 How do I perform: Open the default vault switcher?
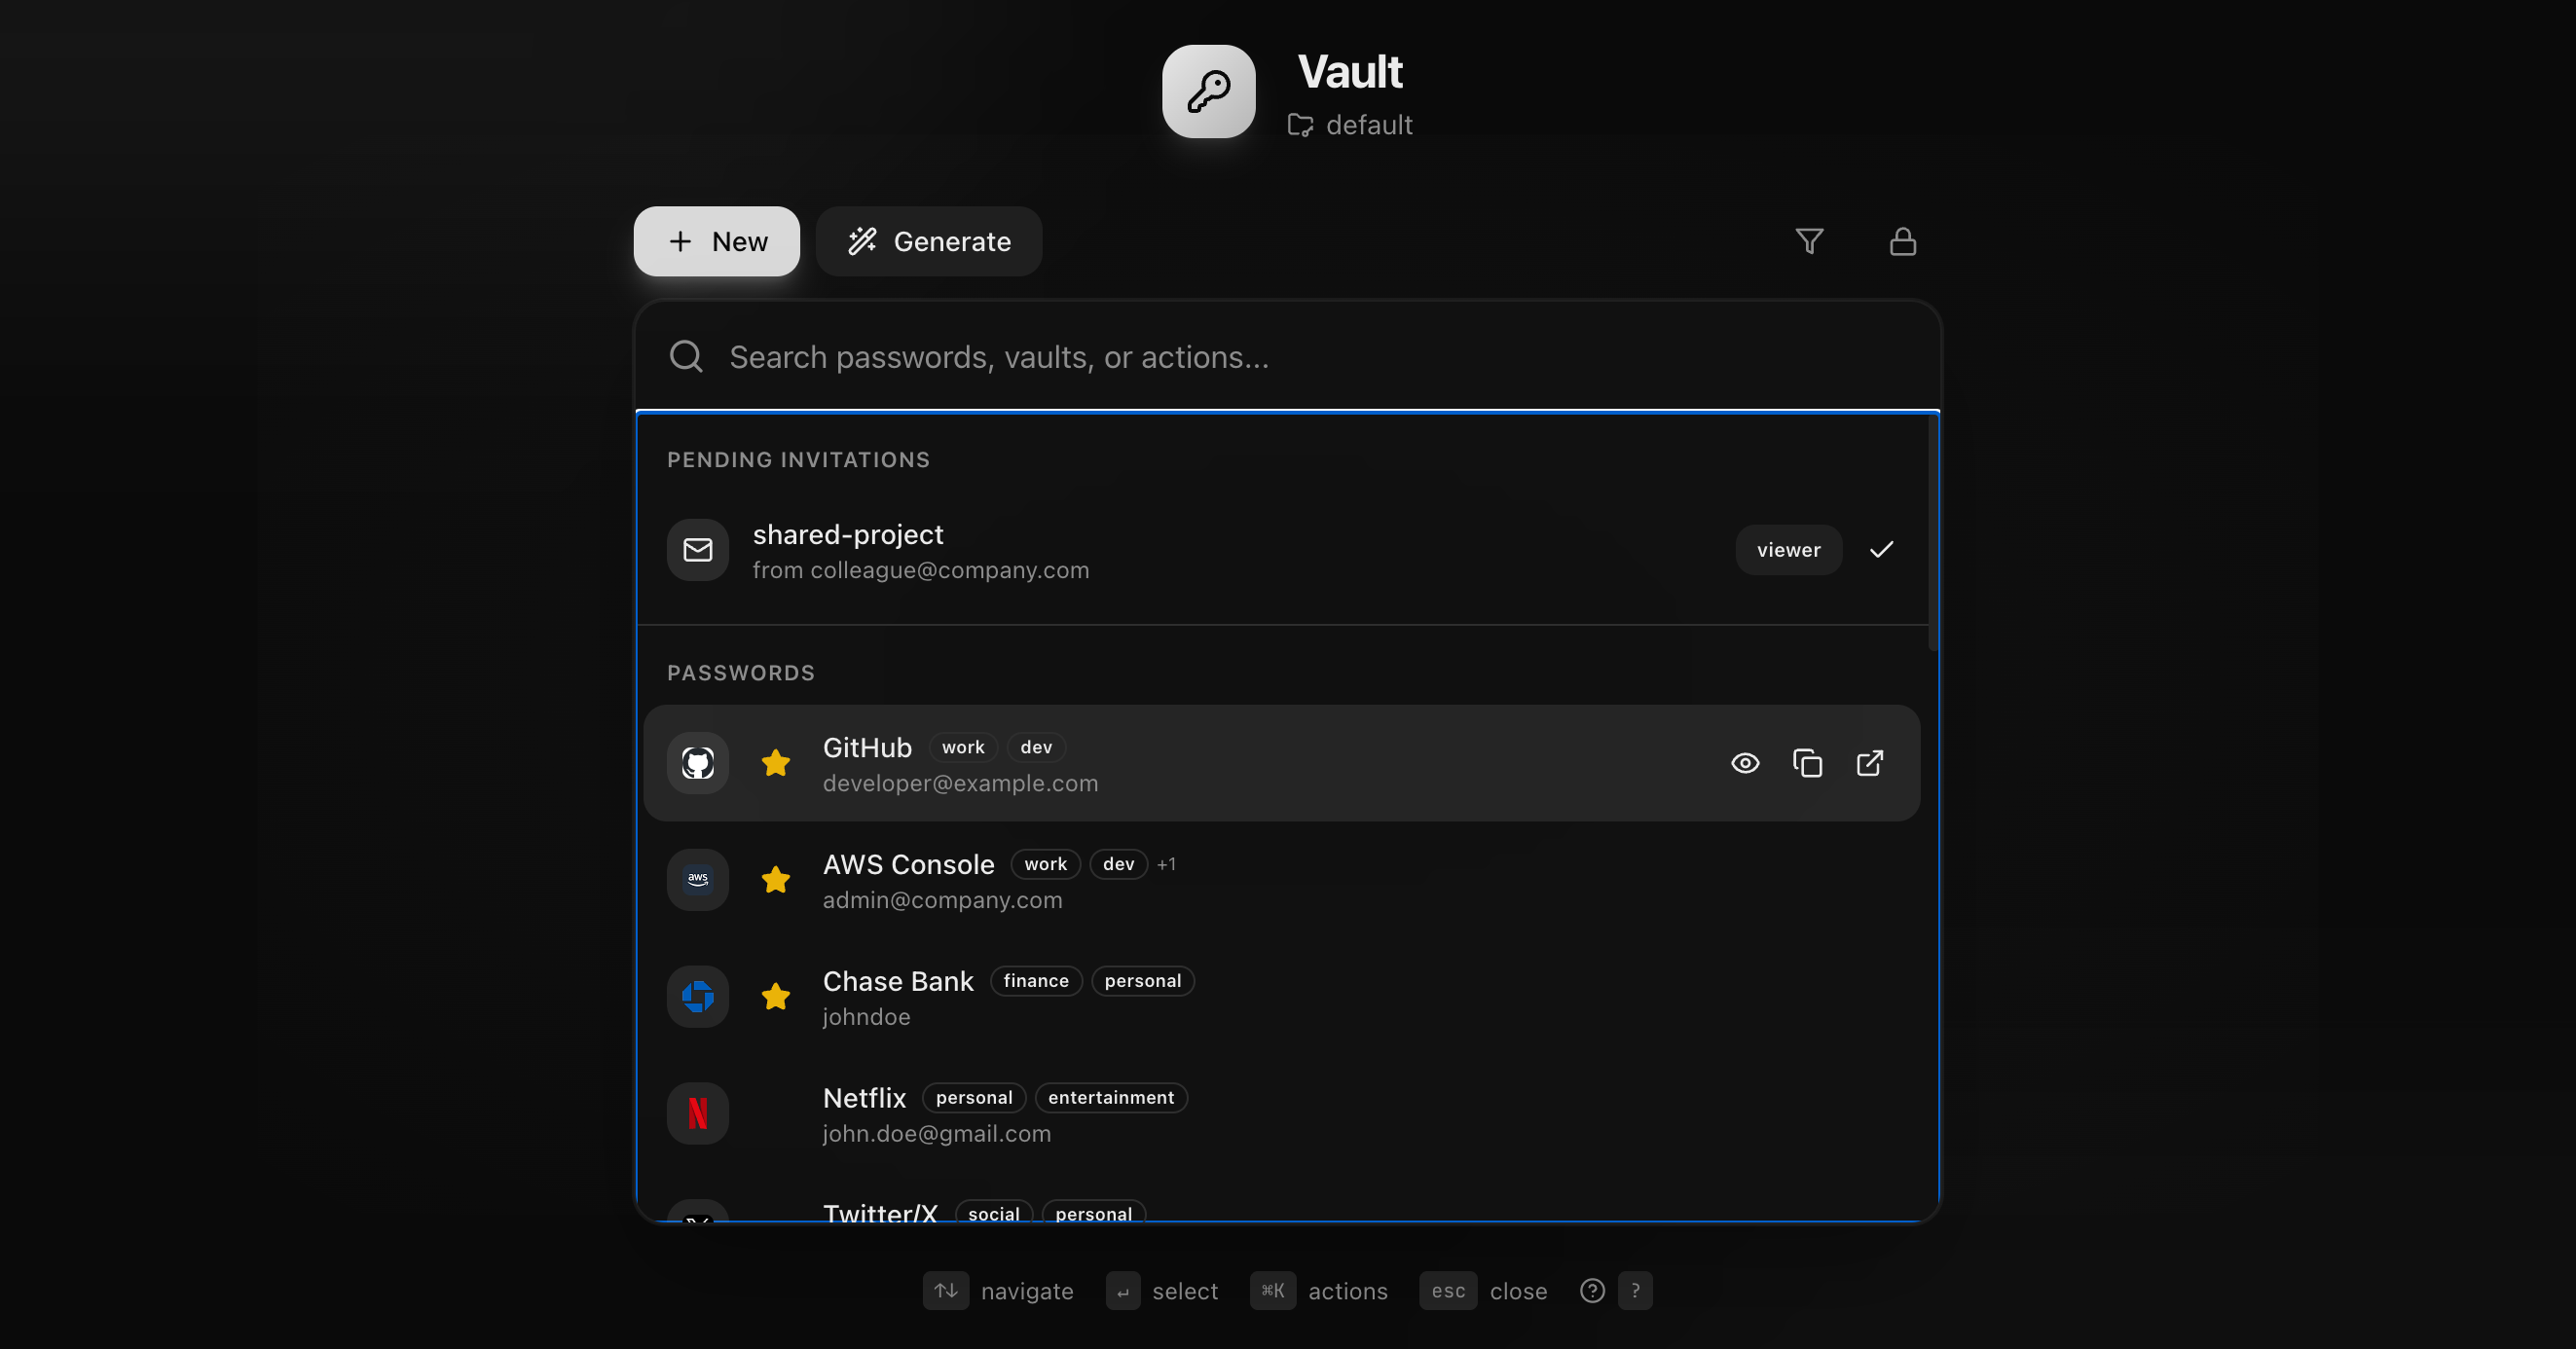(1350, 125)
